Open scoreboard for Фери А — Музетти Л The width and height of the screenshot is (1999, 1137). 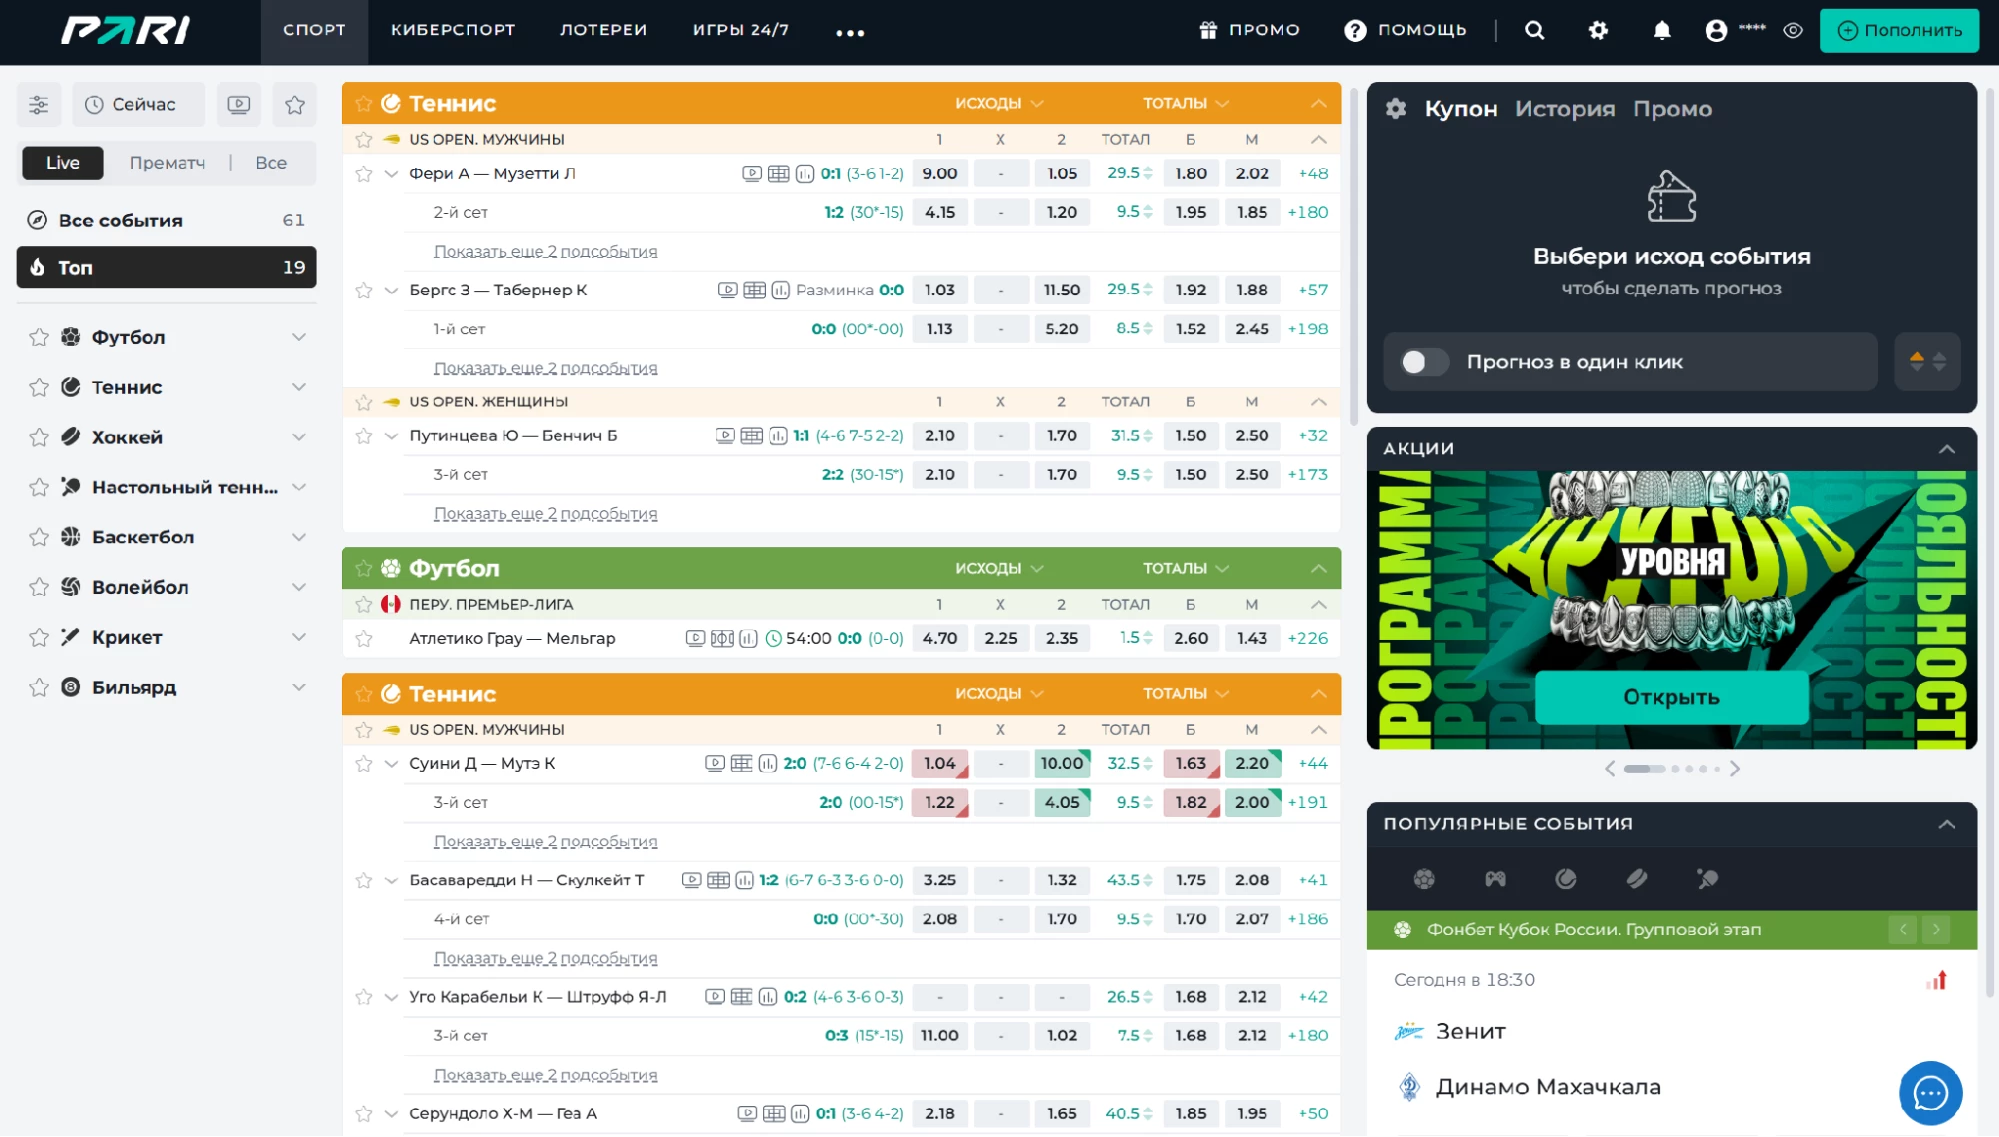tap(778, 174)
